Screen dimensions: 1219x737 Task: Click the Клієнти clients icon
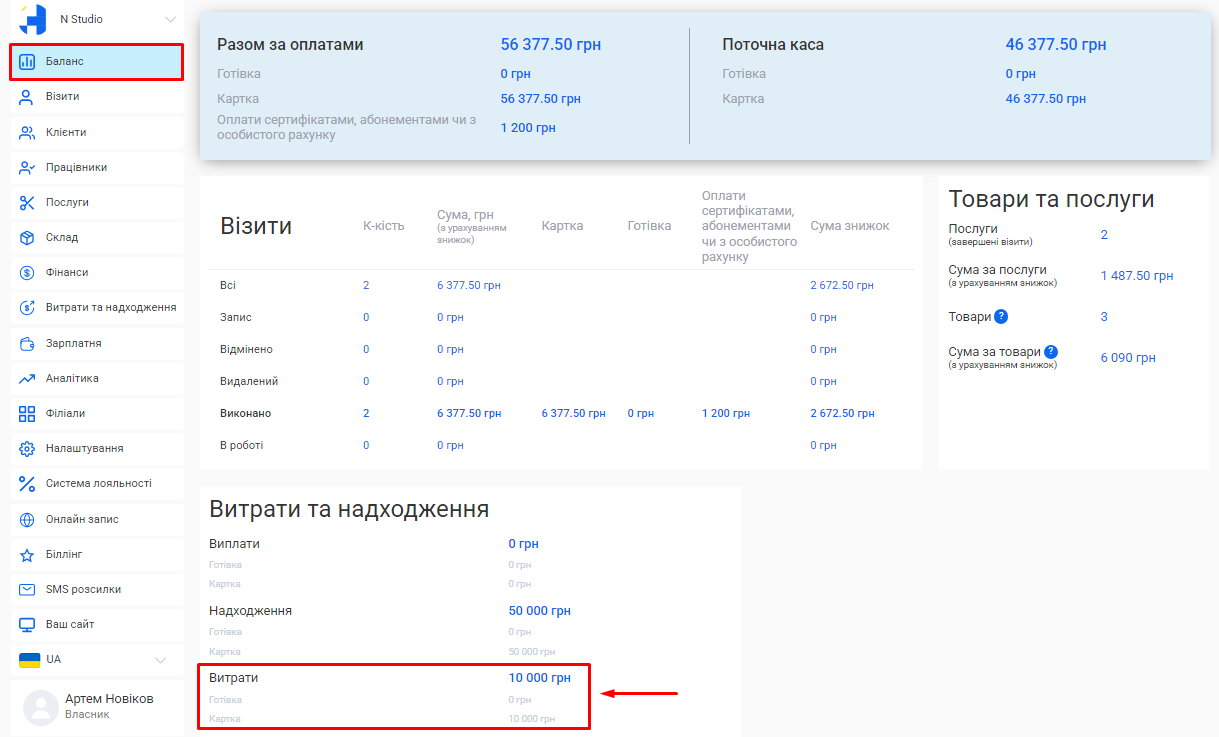pos(28,132)
